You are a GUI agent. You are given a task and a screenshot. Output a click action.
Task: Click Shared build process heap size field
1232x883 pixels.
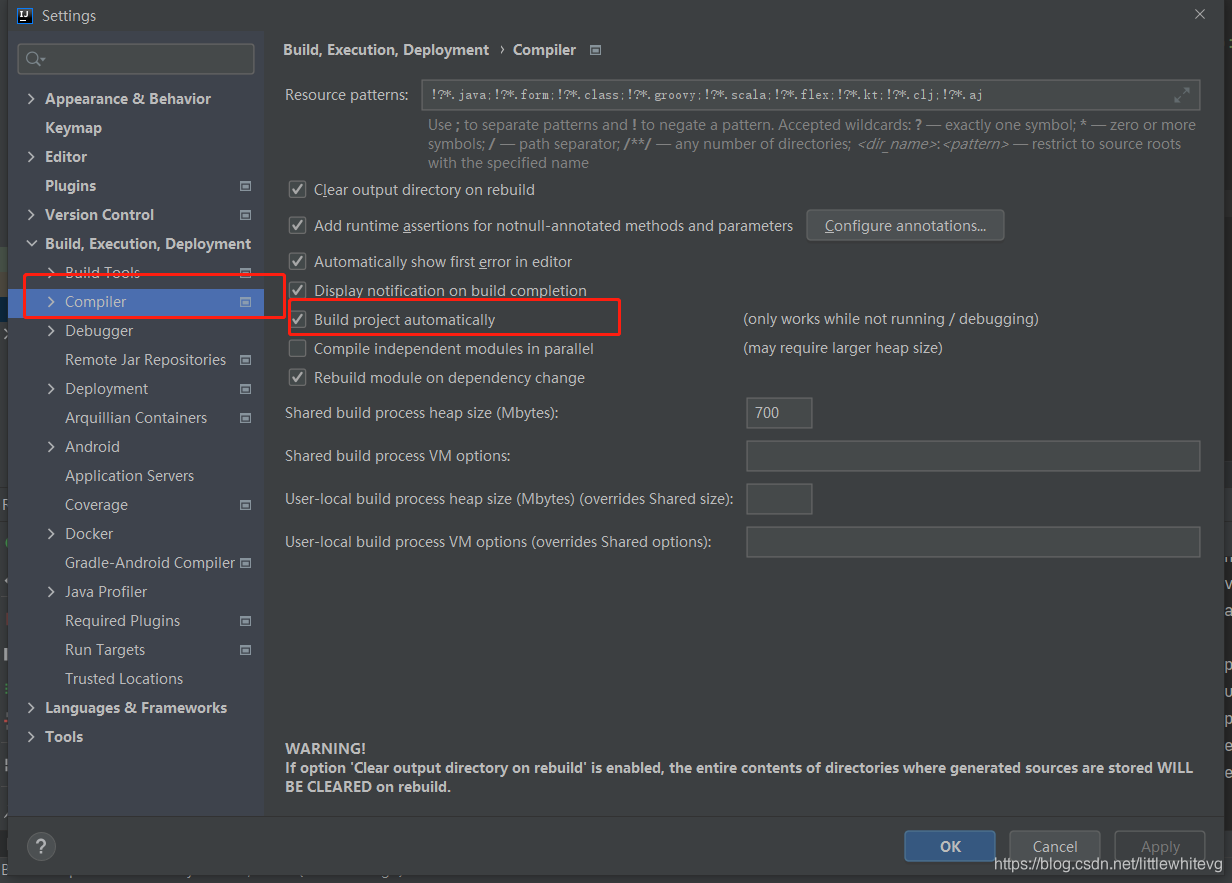pyautogui.click(x=779, y=413)
